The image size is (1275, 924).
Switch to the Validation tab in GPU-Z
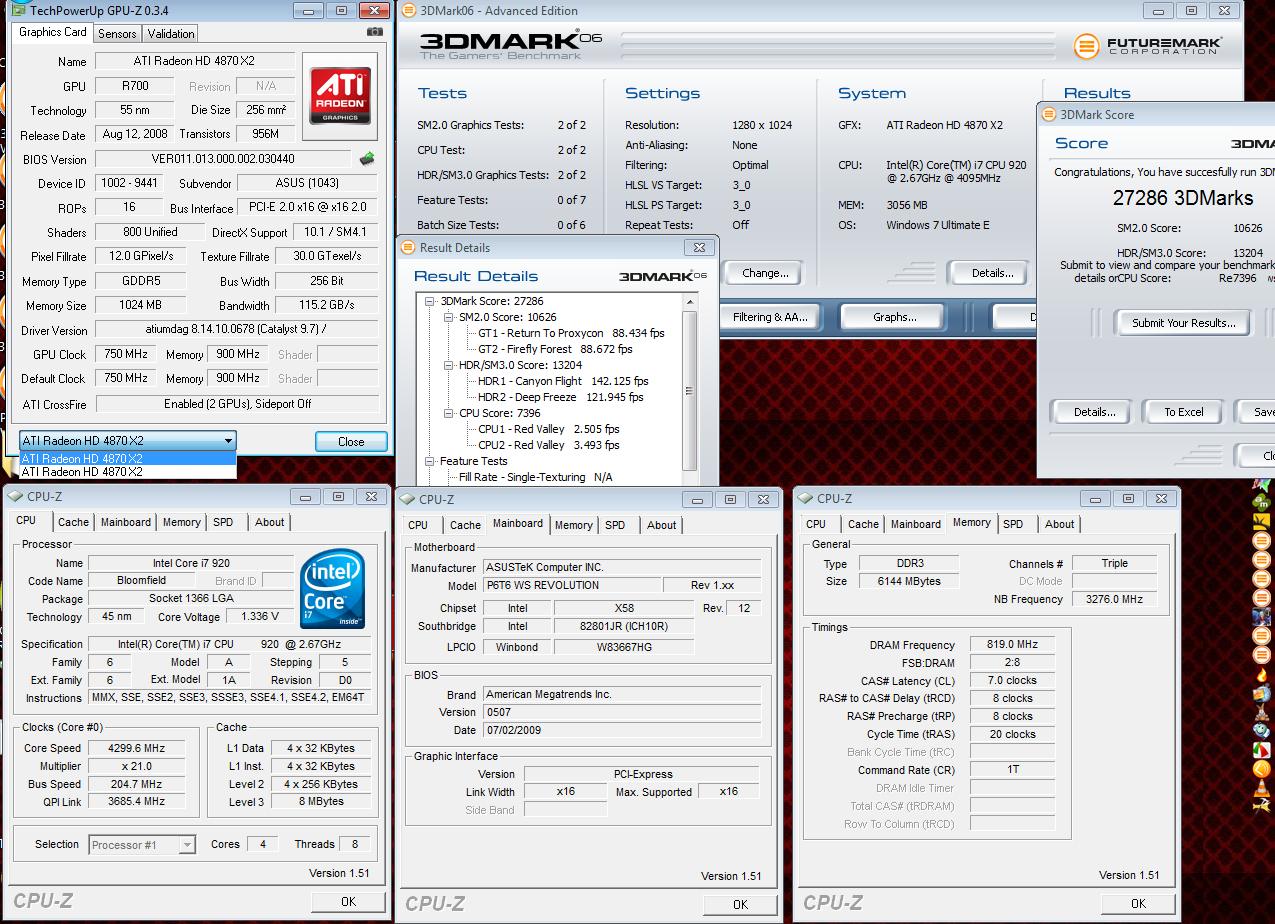pyautogui.click(x=171, y=33)
